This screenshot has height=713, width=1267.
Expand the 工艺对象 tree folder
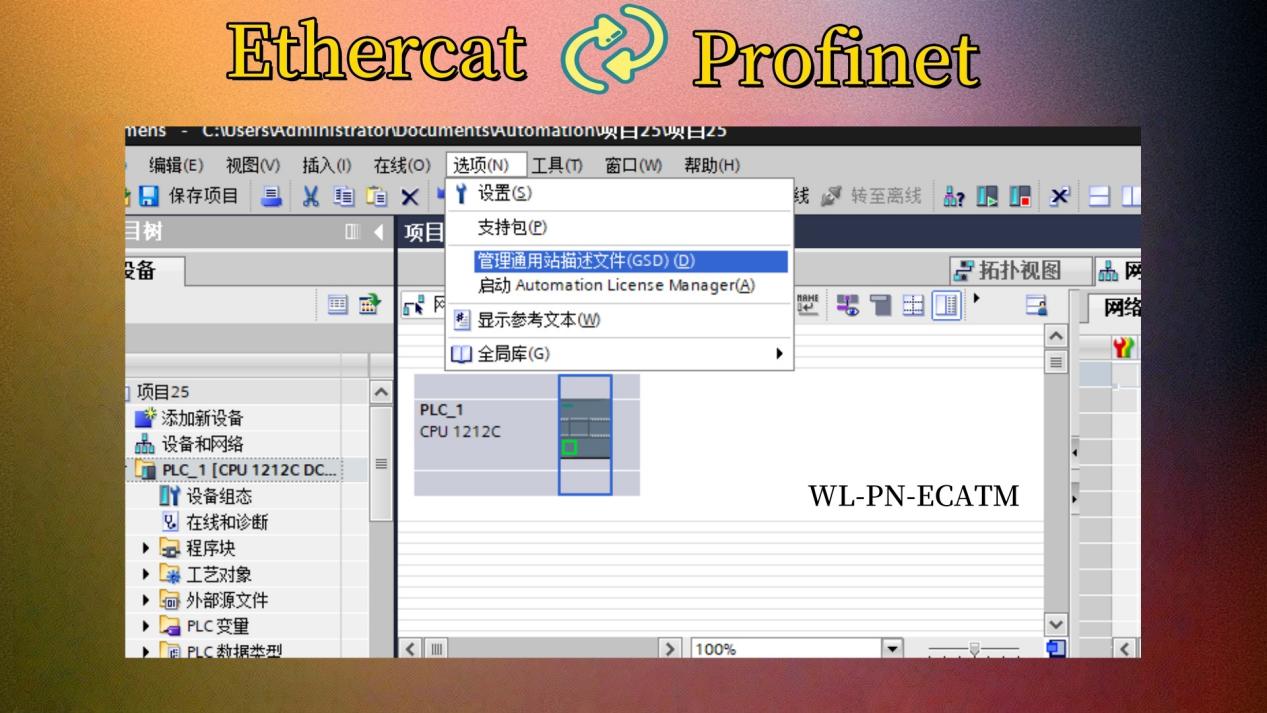(146, 574)
